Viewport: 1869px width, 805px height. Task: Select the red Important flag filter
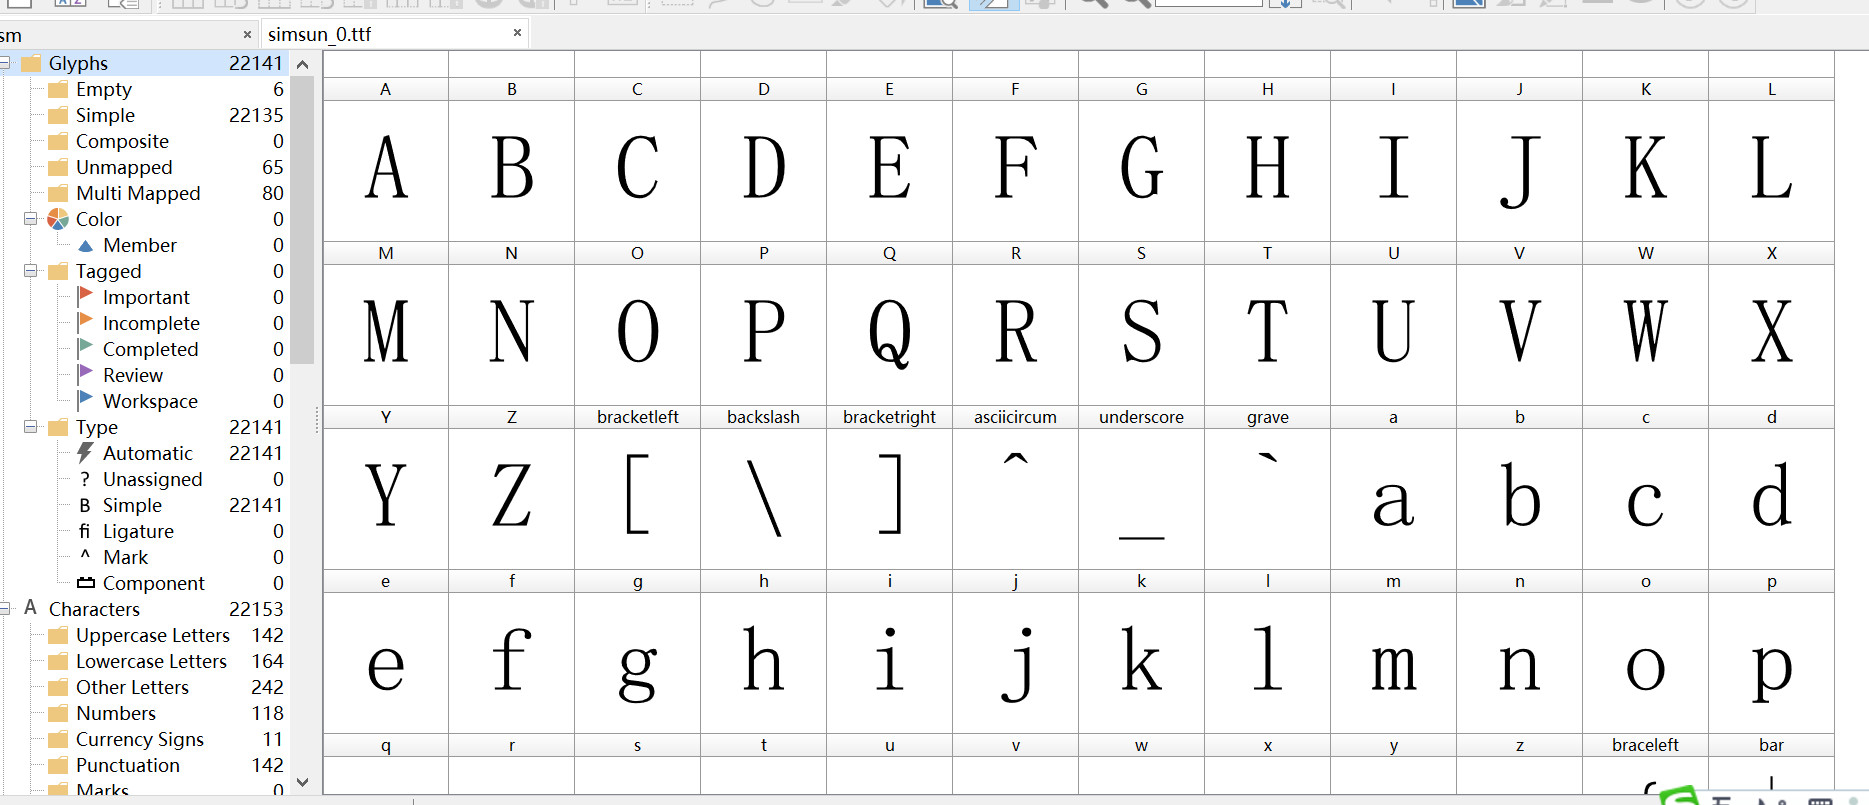[x=146, y=297]
